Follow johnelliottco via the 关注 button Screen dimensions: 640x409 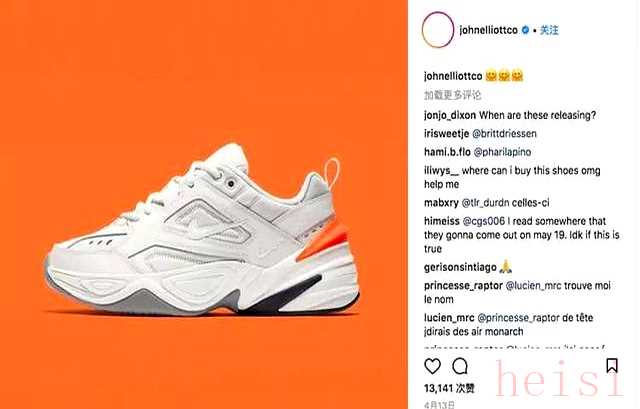click(549, 30)
